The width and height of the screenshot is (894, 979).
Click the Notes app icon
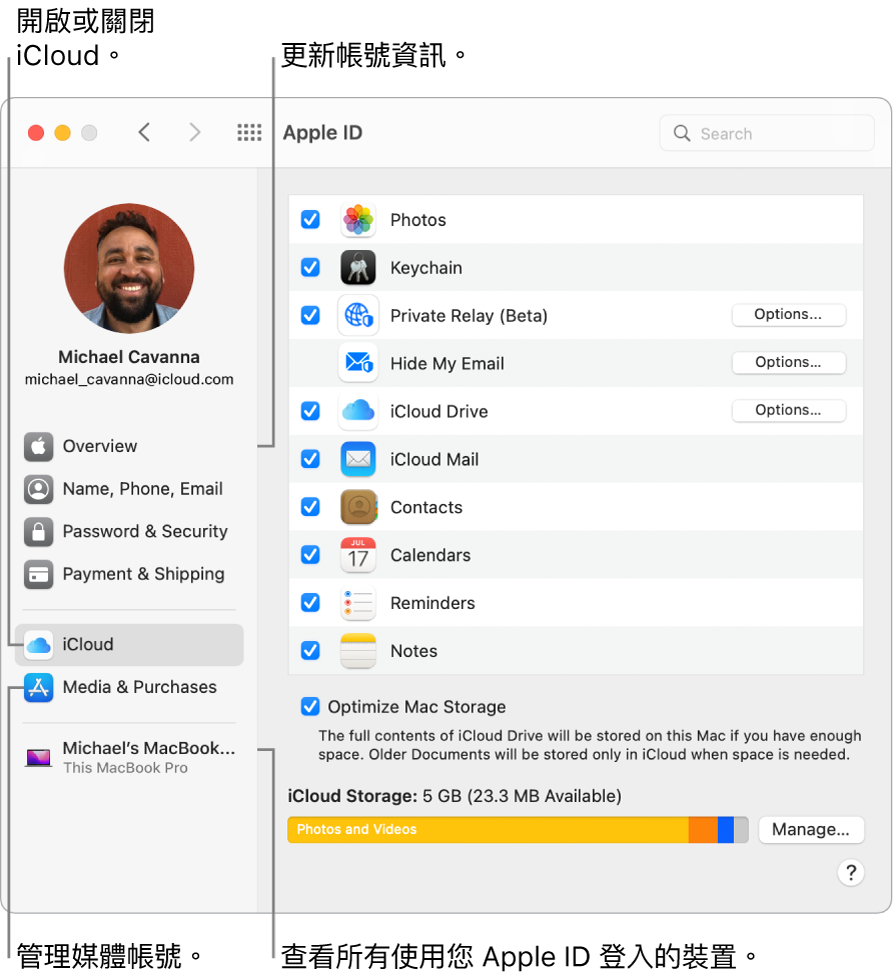pos(358,651)
